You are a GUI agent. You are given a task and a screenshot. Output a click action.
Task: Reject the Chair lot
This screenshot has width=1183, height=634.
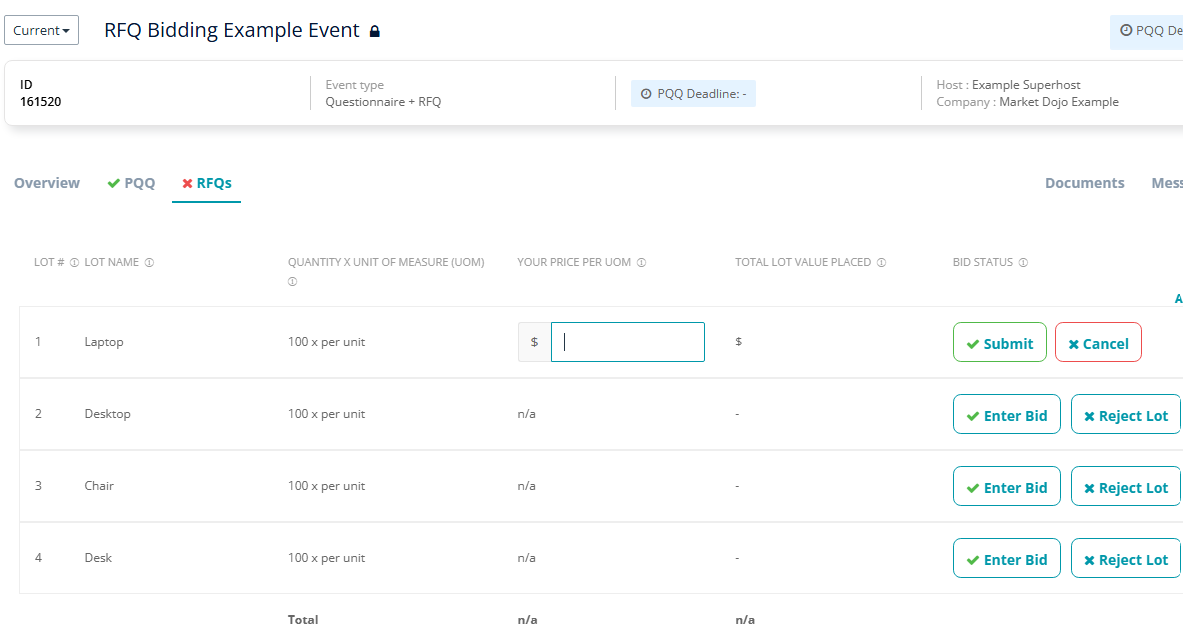tap(1126, 487)
